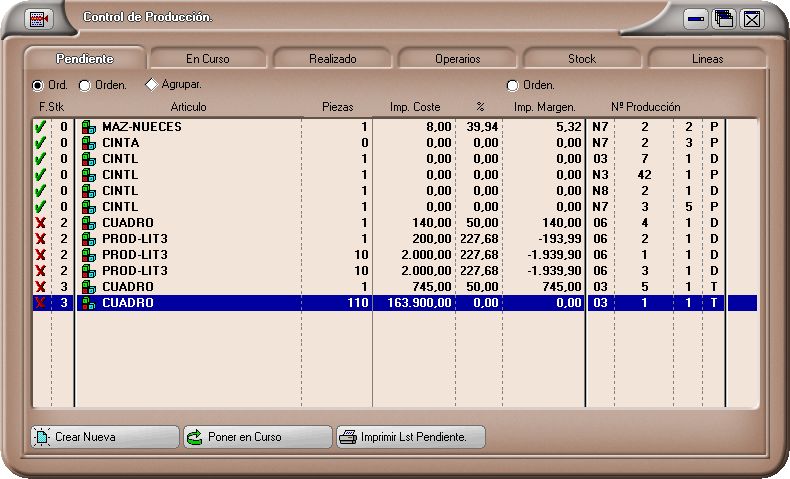Click the app icon in title bar
The width and height of the screenshot is (790, 479).
point(39,19)
